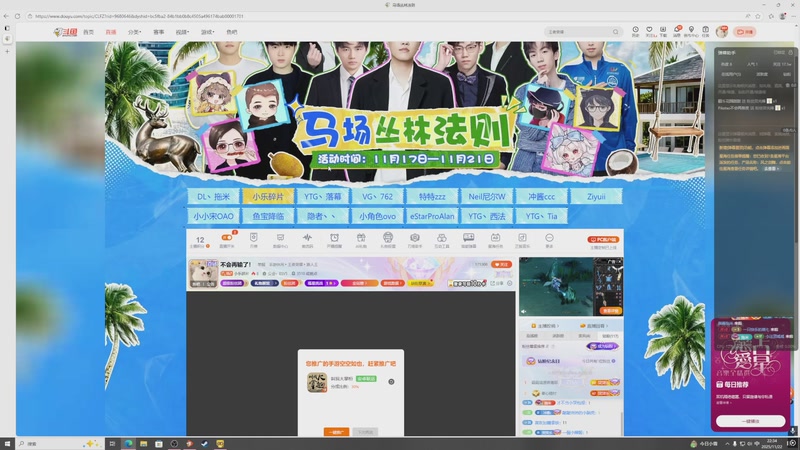Open Microsoft Edge from the taskbar

pyautogui.click(x=128, y=443)
